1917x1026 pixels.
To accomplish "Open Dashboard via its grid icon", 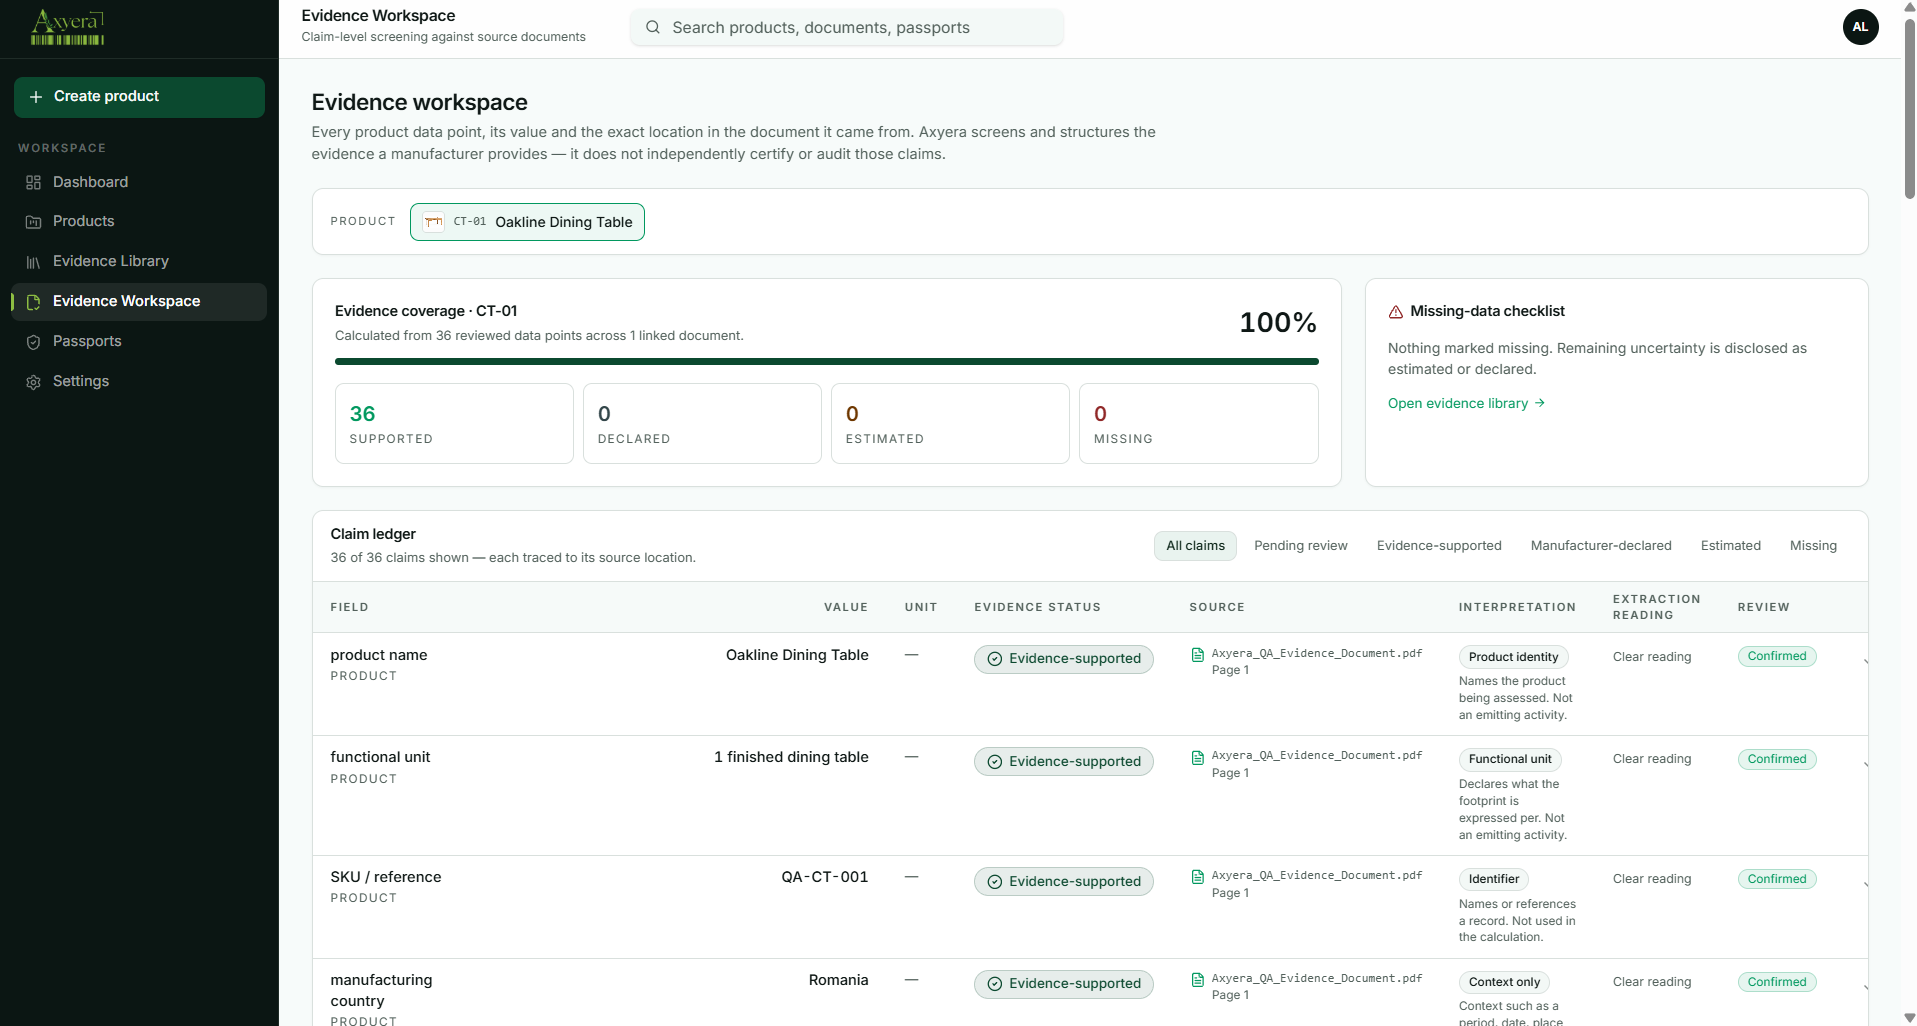I will tap(33, 182).
